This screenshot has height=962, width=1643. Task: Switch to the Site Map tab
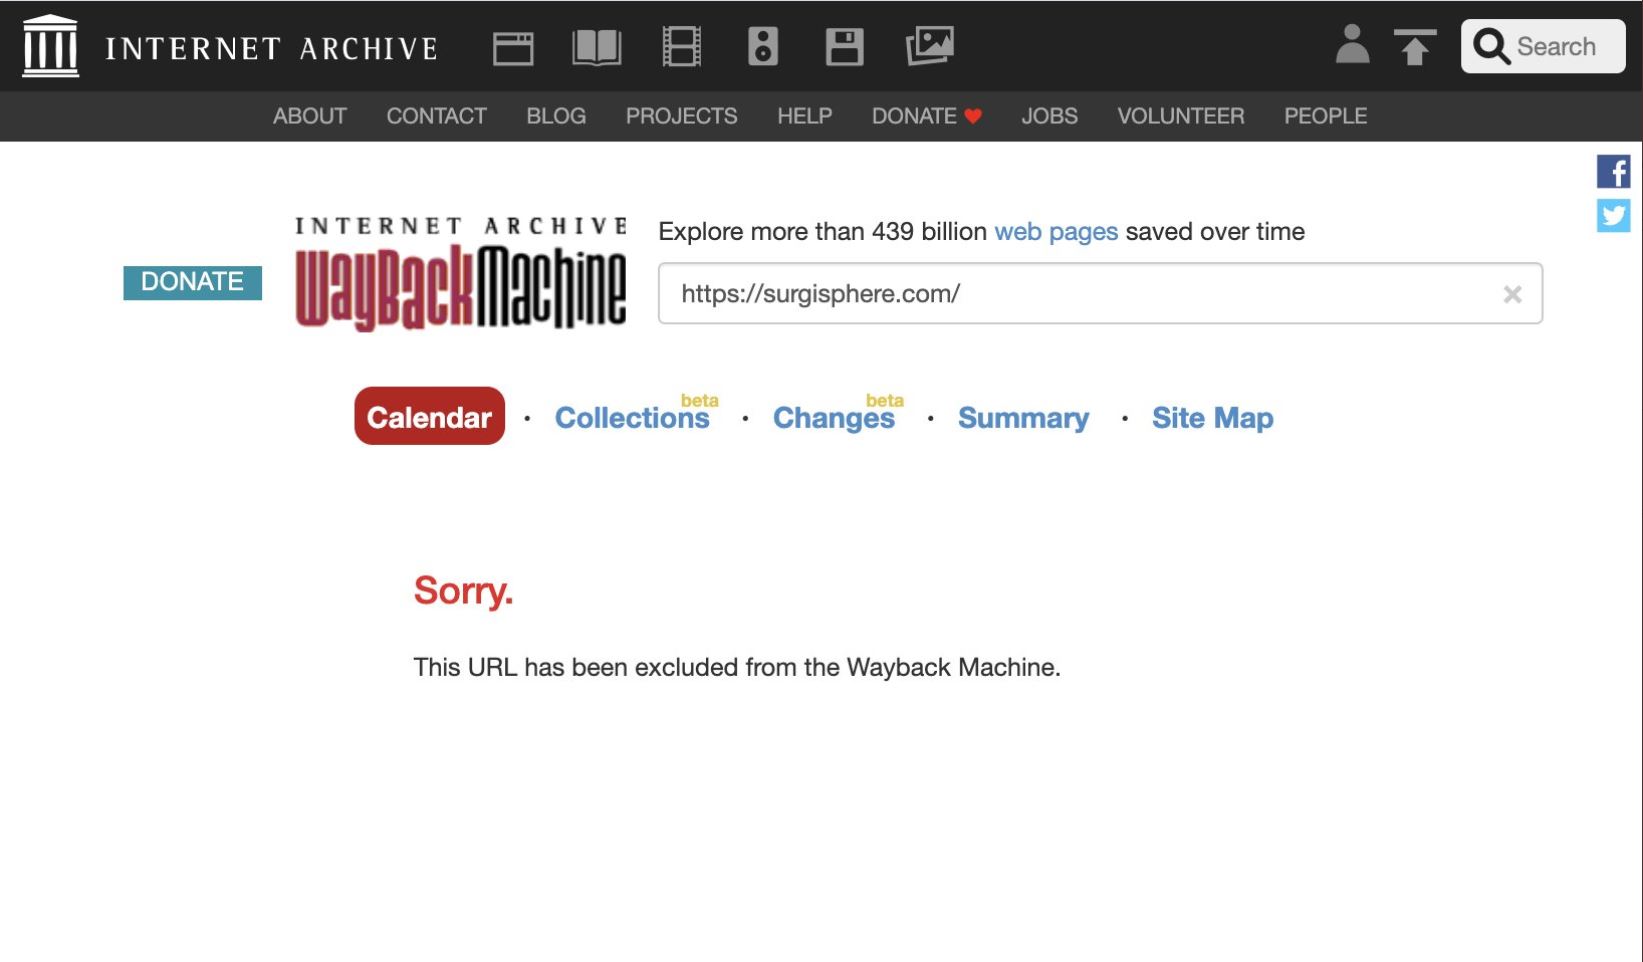[1212, 417]
